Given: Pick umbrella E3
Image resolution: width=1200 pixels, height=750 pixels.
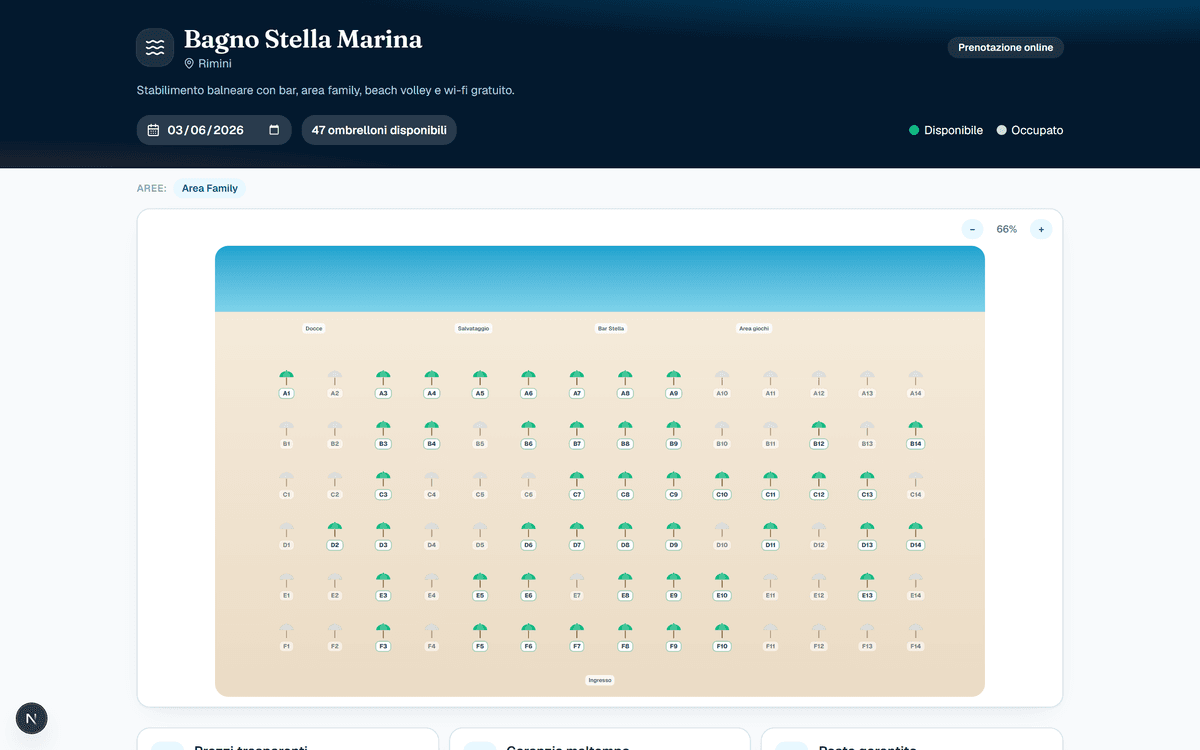Looking at the screenshot, I should coord(383,586).
